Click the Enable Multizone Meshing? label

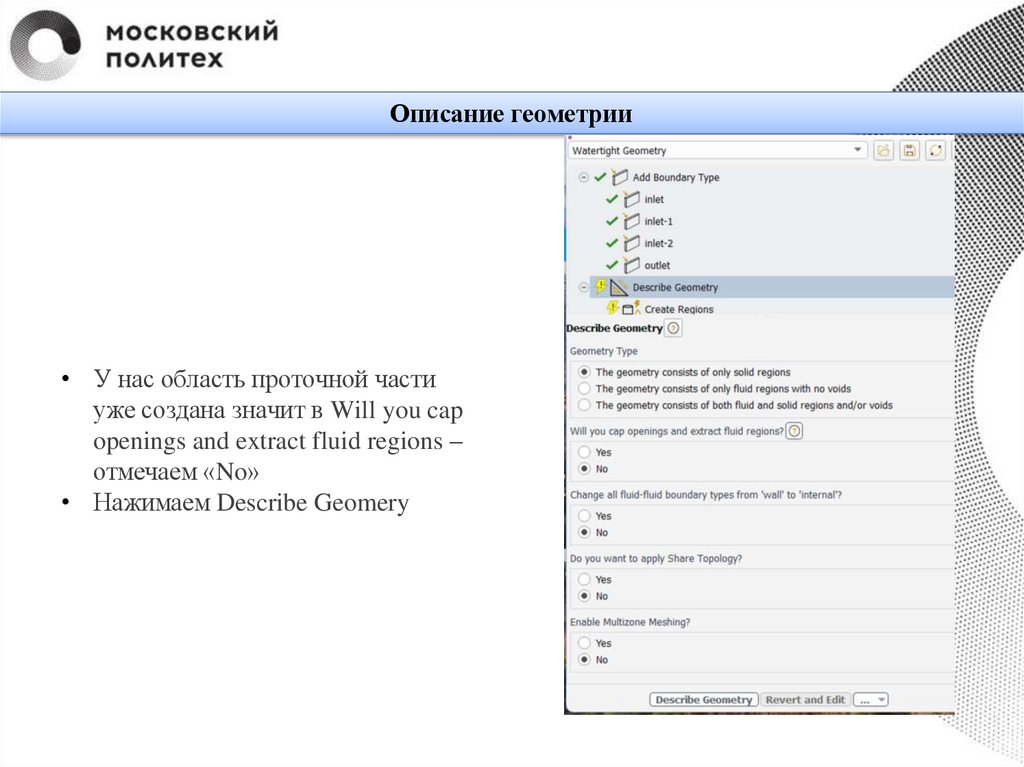click(x=630, y=622)
